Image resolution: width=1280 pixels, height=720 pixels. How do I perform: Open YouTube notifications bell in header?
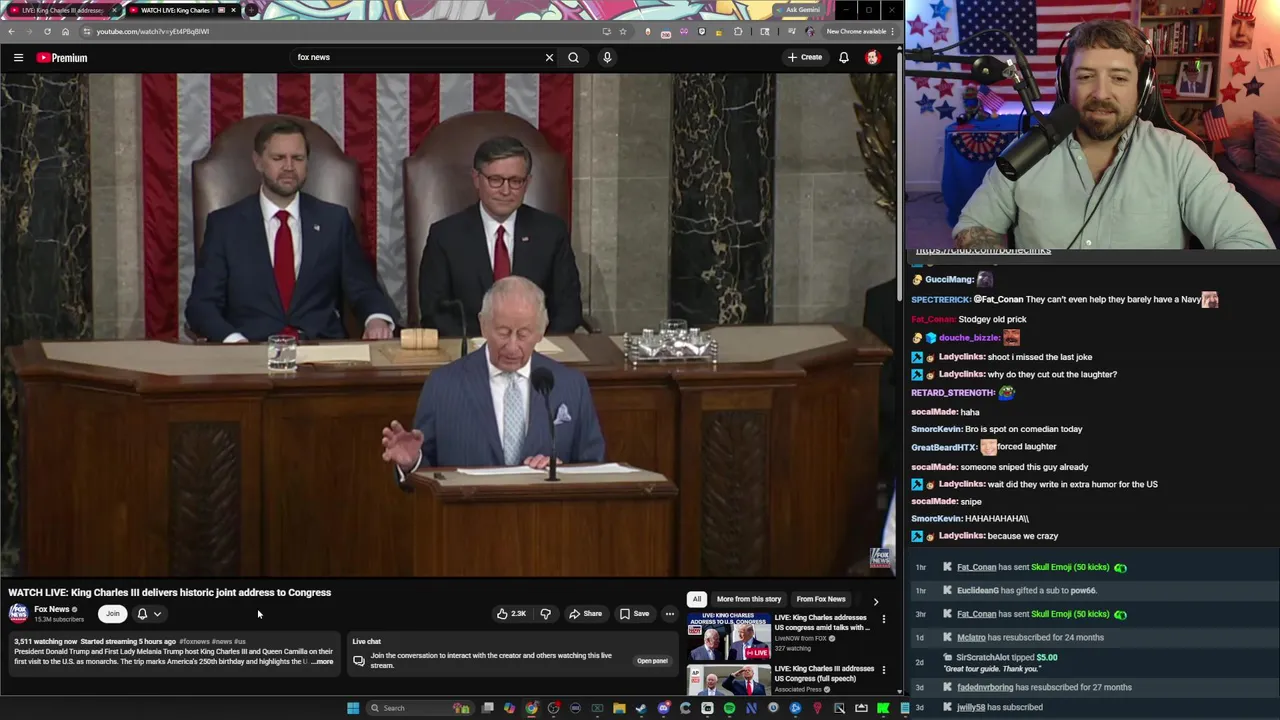click(844, 57)
